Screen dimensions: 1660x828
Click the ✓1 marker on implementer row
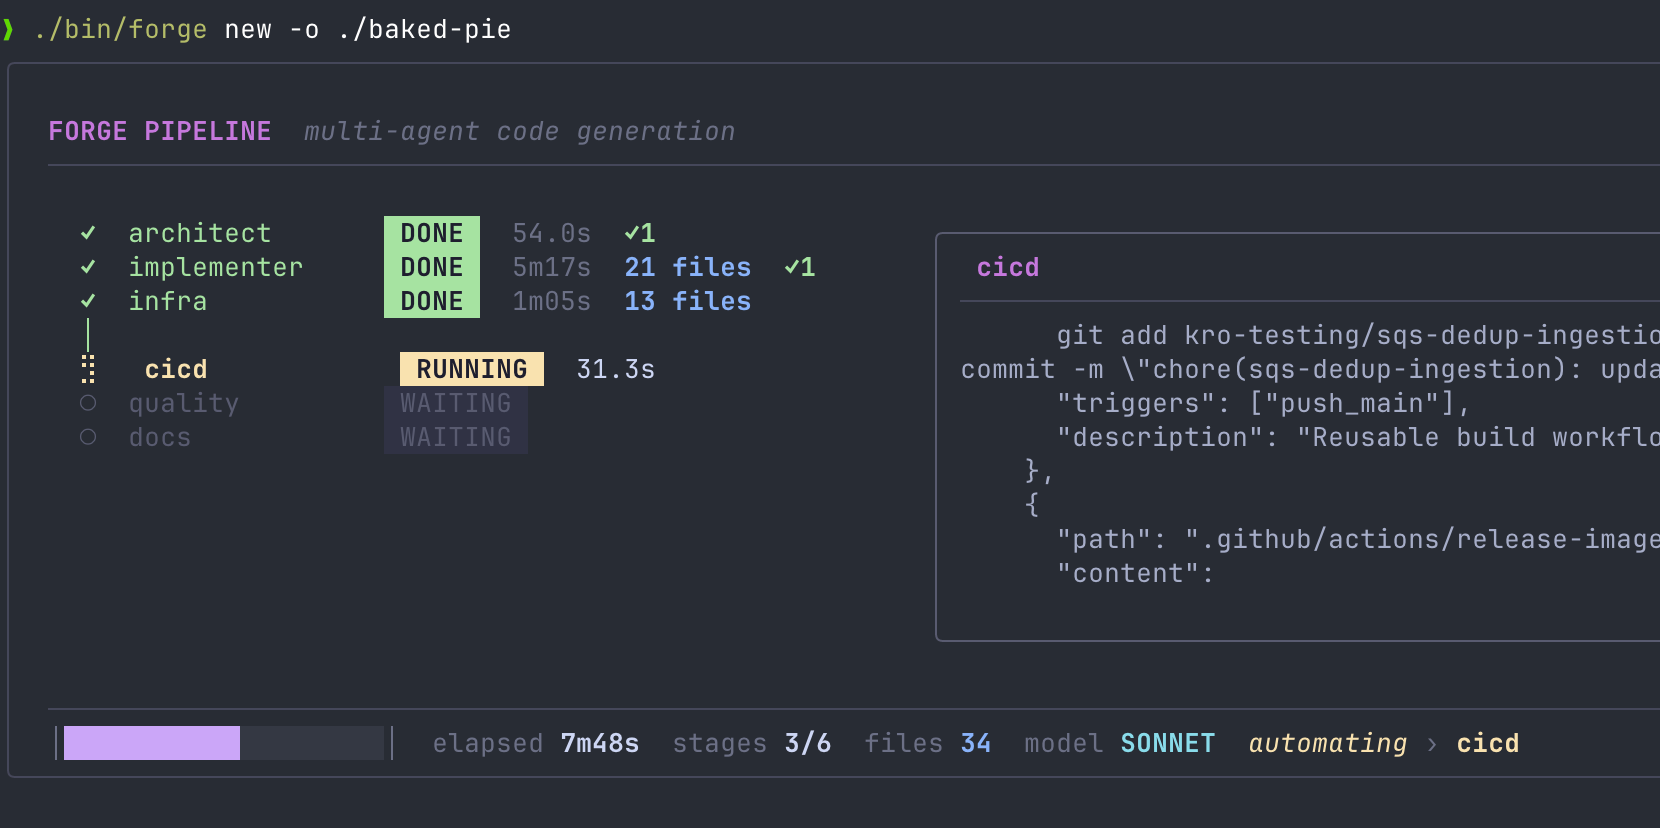[x=800, y=267]
